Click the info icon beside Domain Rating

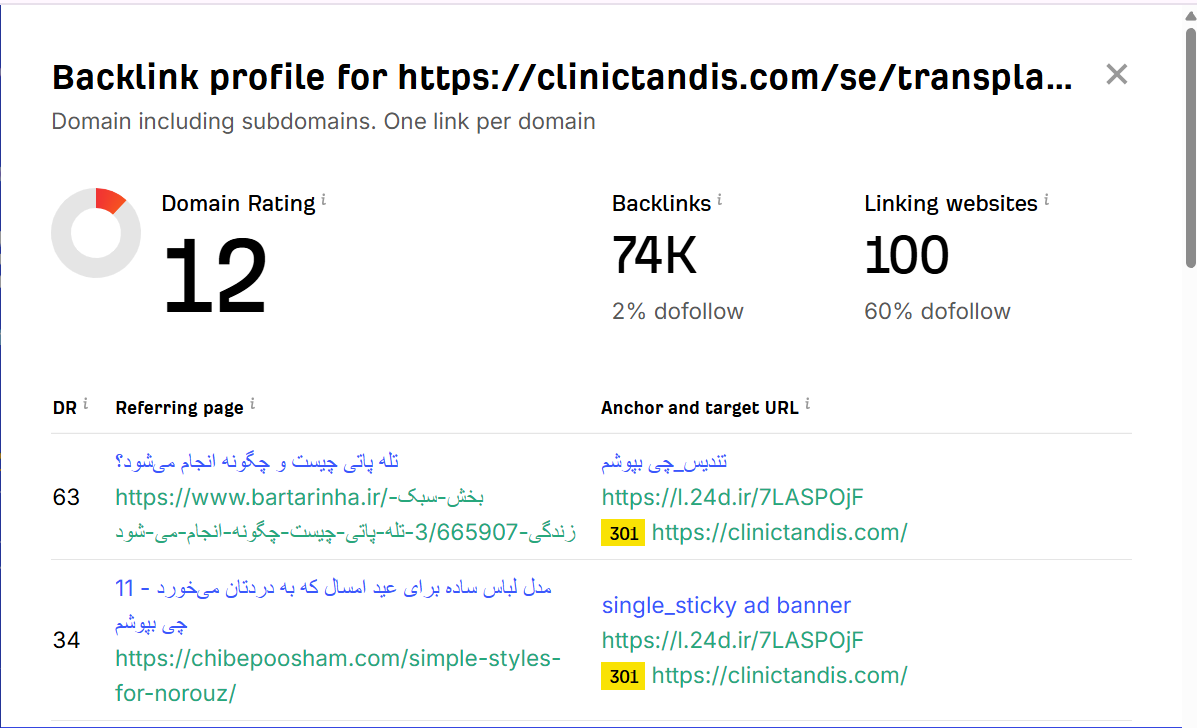tap(322, 197)
